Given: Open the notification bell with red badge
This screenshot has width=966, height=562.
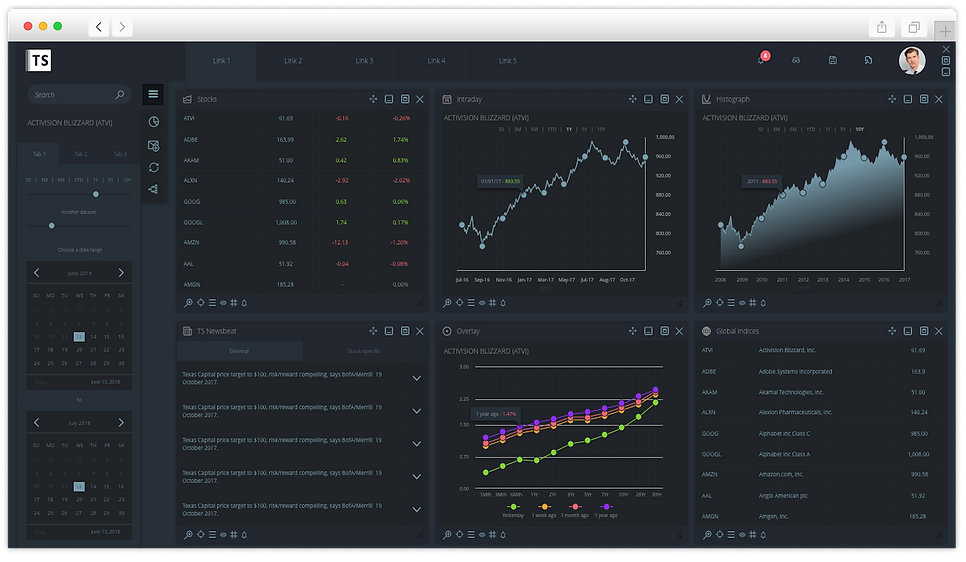Looking at the screenshot, I should point(763,59).
